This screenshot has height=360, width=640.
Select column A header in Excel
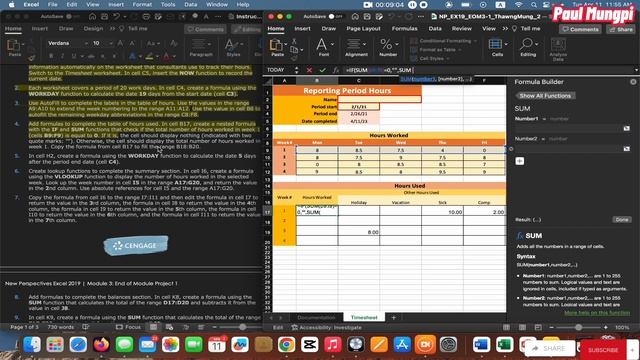pyautogui.click(x=284, y=80)
